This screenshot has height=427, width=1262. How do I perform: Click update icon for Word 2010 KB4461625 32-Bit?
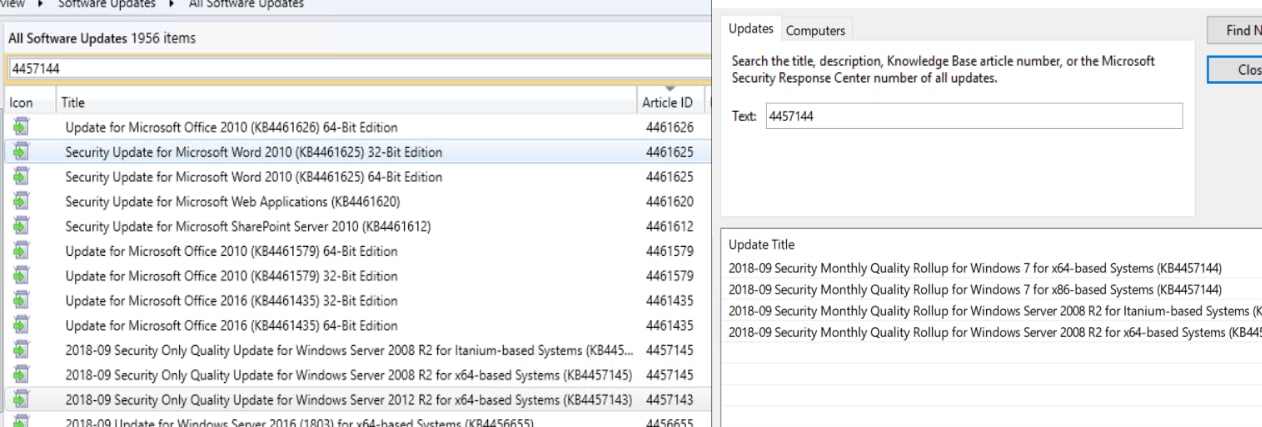click(21, 152)
